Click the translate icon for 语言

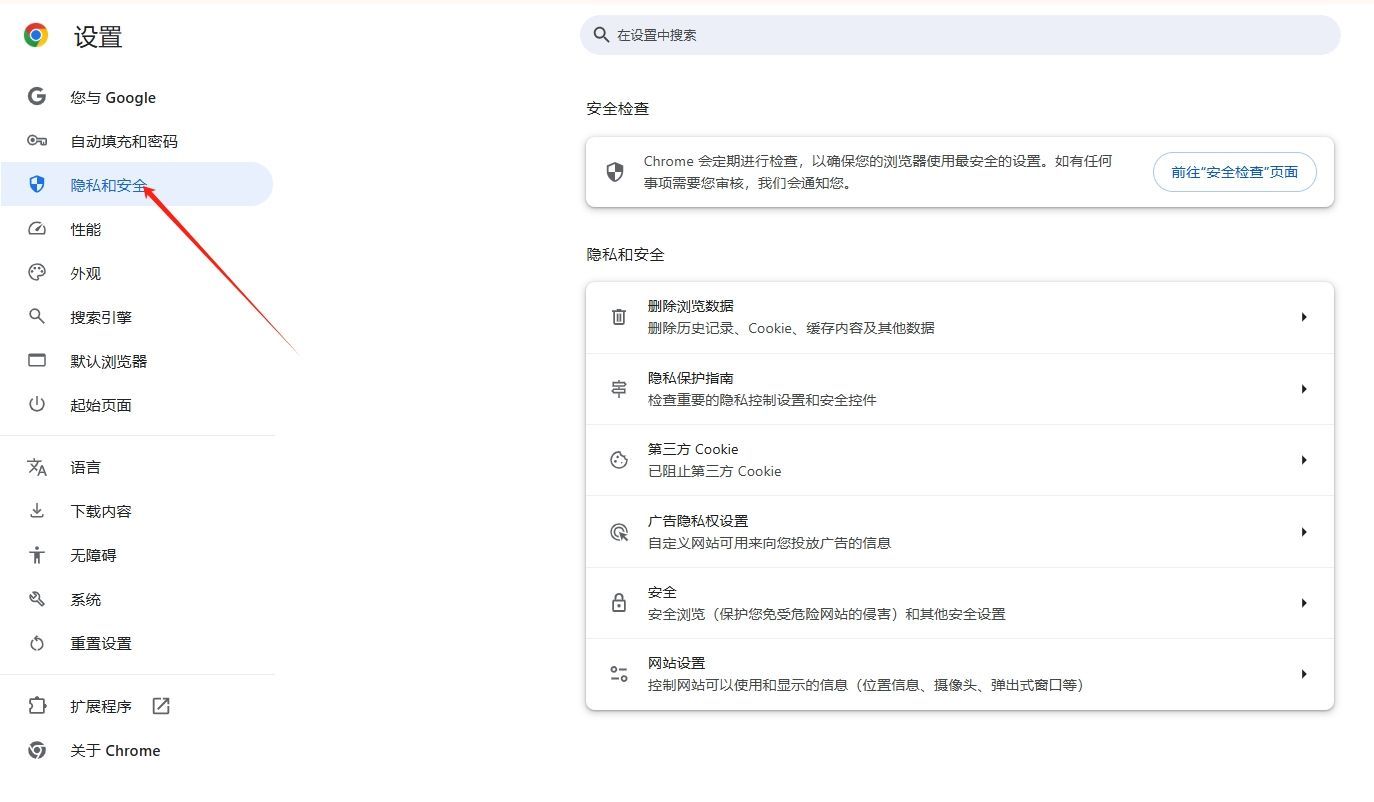(37, 467)
